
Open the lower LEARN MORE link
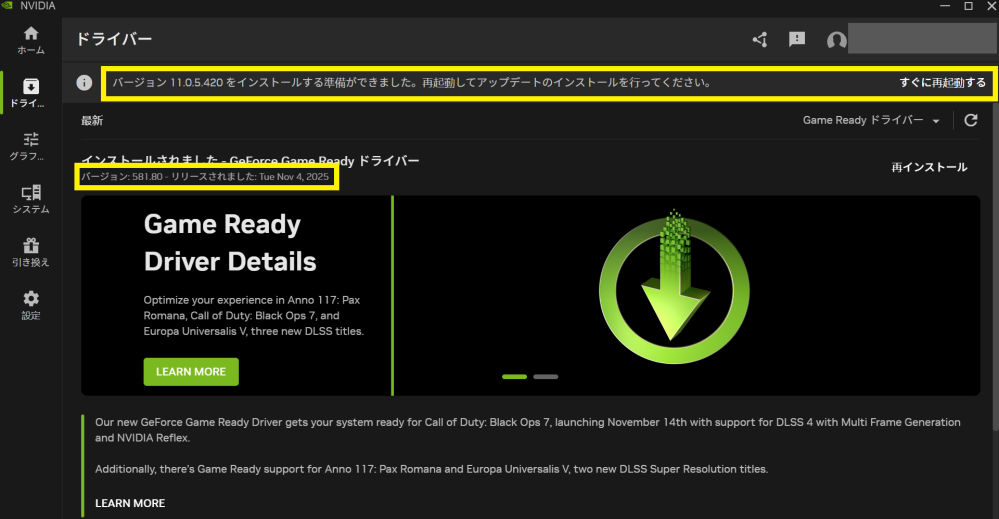130,503
